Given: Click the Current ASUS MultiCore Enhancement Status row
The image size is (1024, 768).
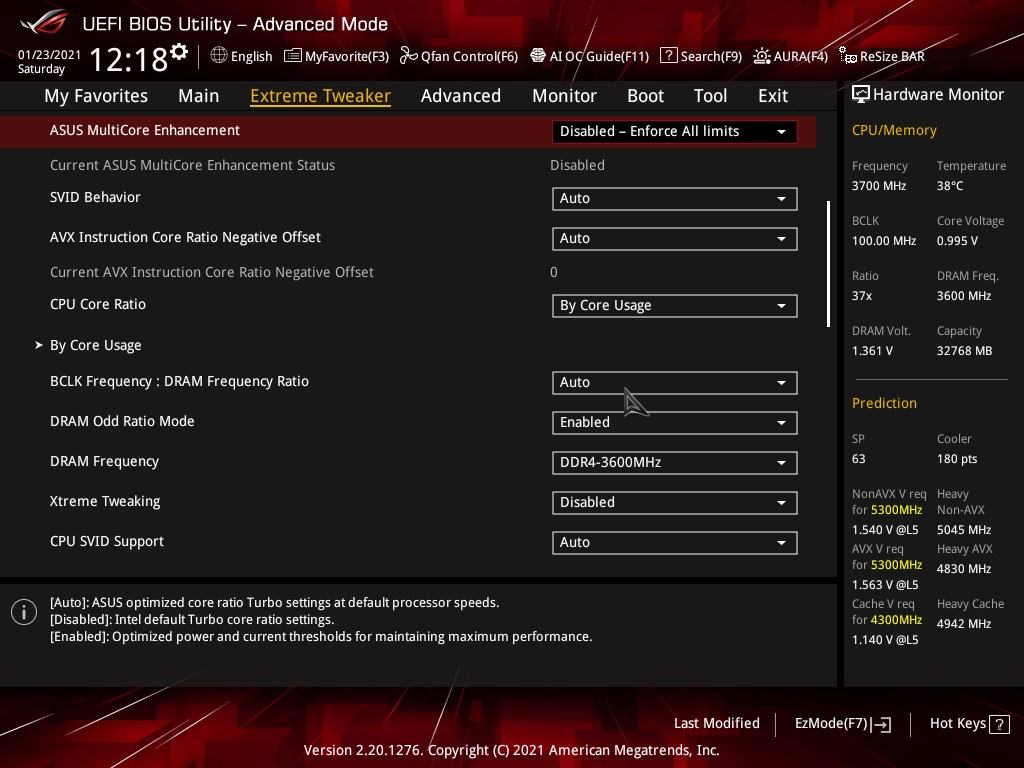Looking at the screenshot, I should [x=408, y=165].
